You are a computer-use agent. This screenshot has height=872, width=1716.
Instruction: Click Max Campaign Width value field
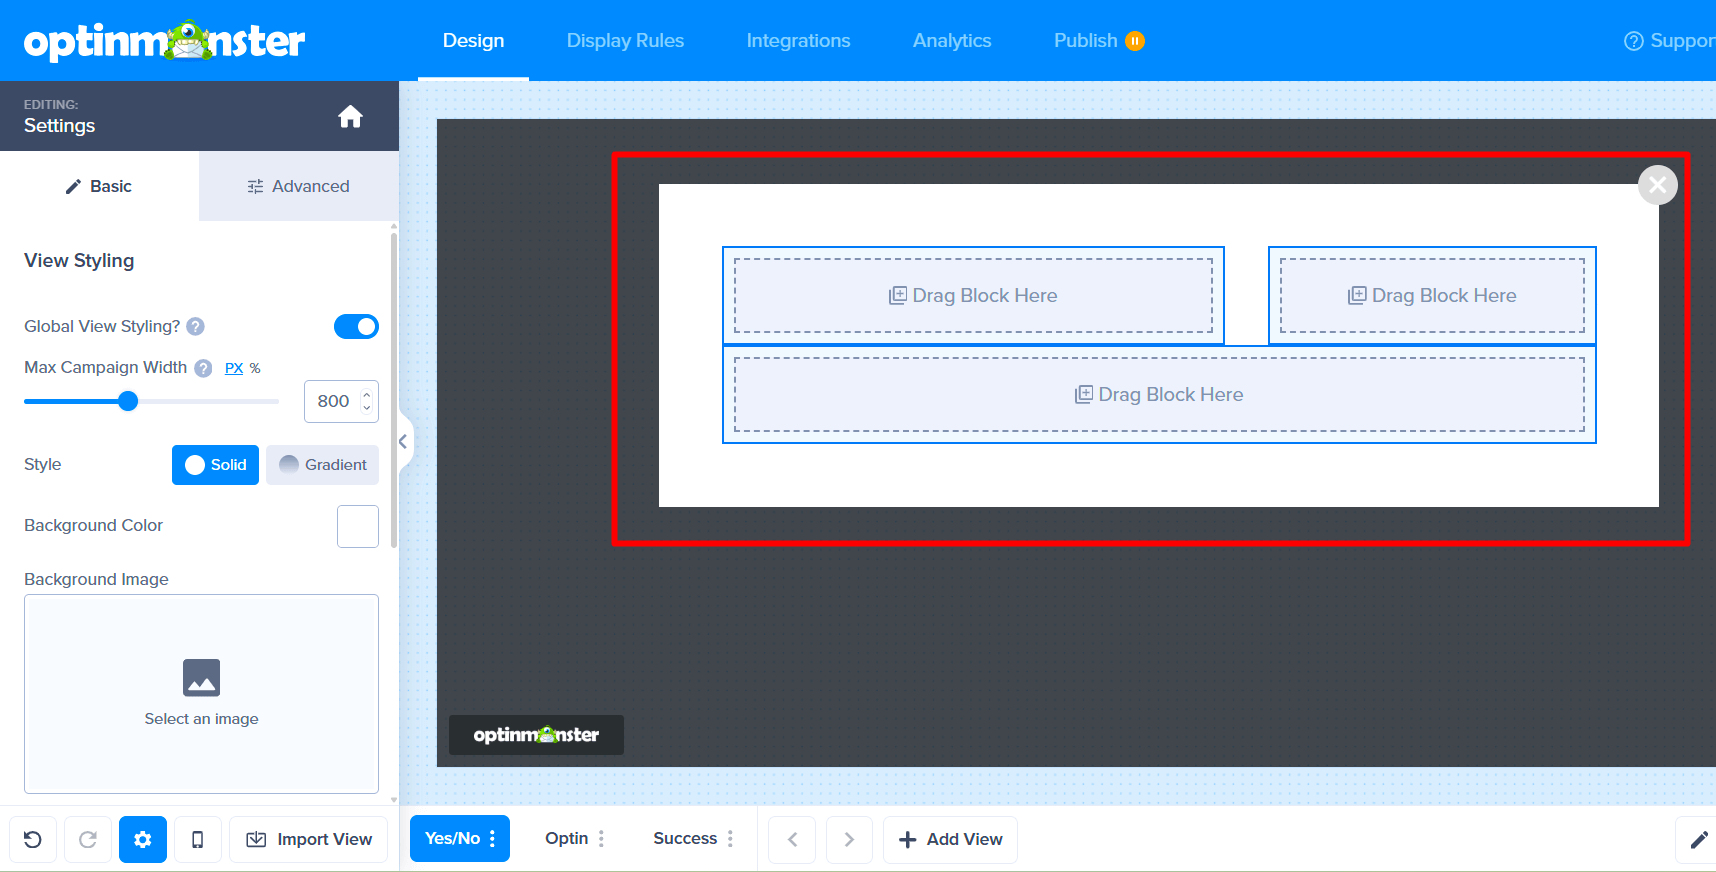(x=333, y=401)
